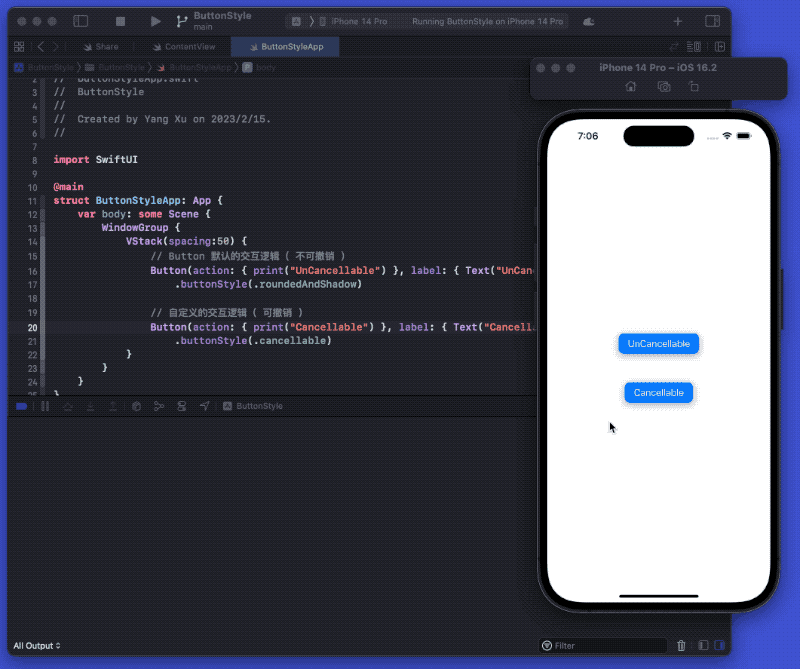The image size is (800, 669).
Task: Click the ButtonStyle folder breadcrumb
Action: click(x=115, y=67)
